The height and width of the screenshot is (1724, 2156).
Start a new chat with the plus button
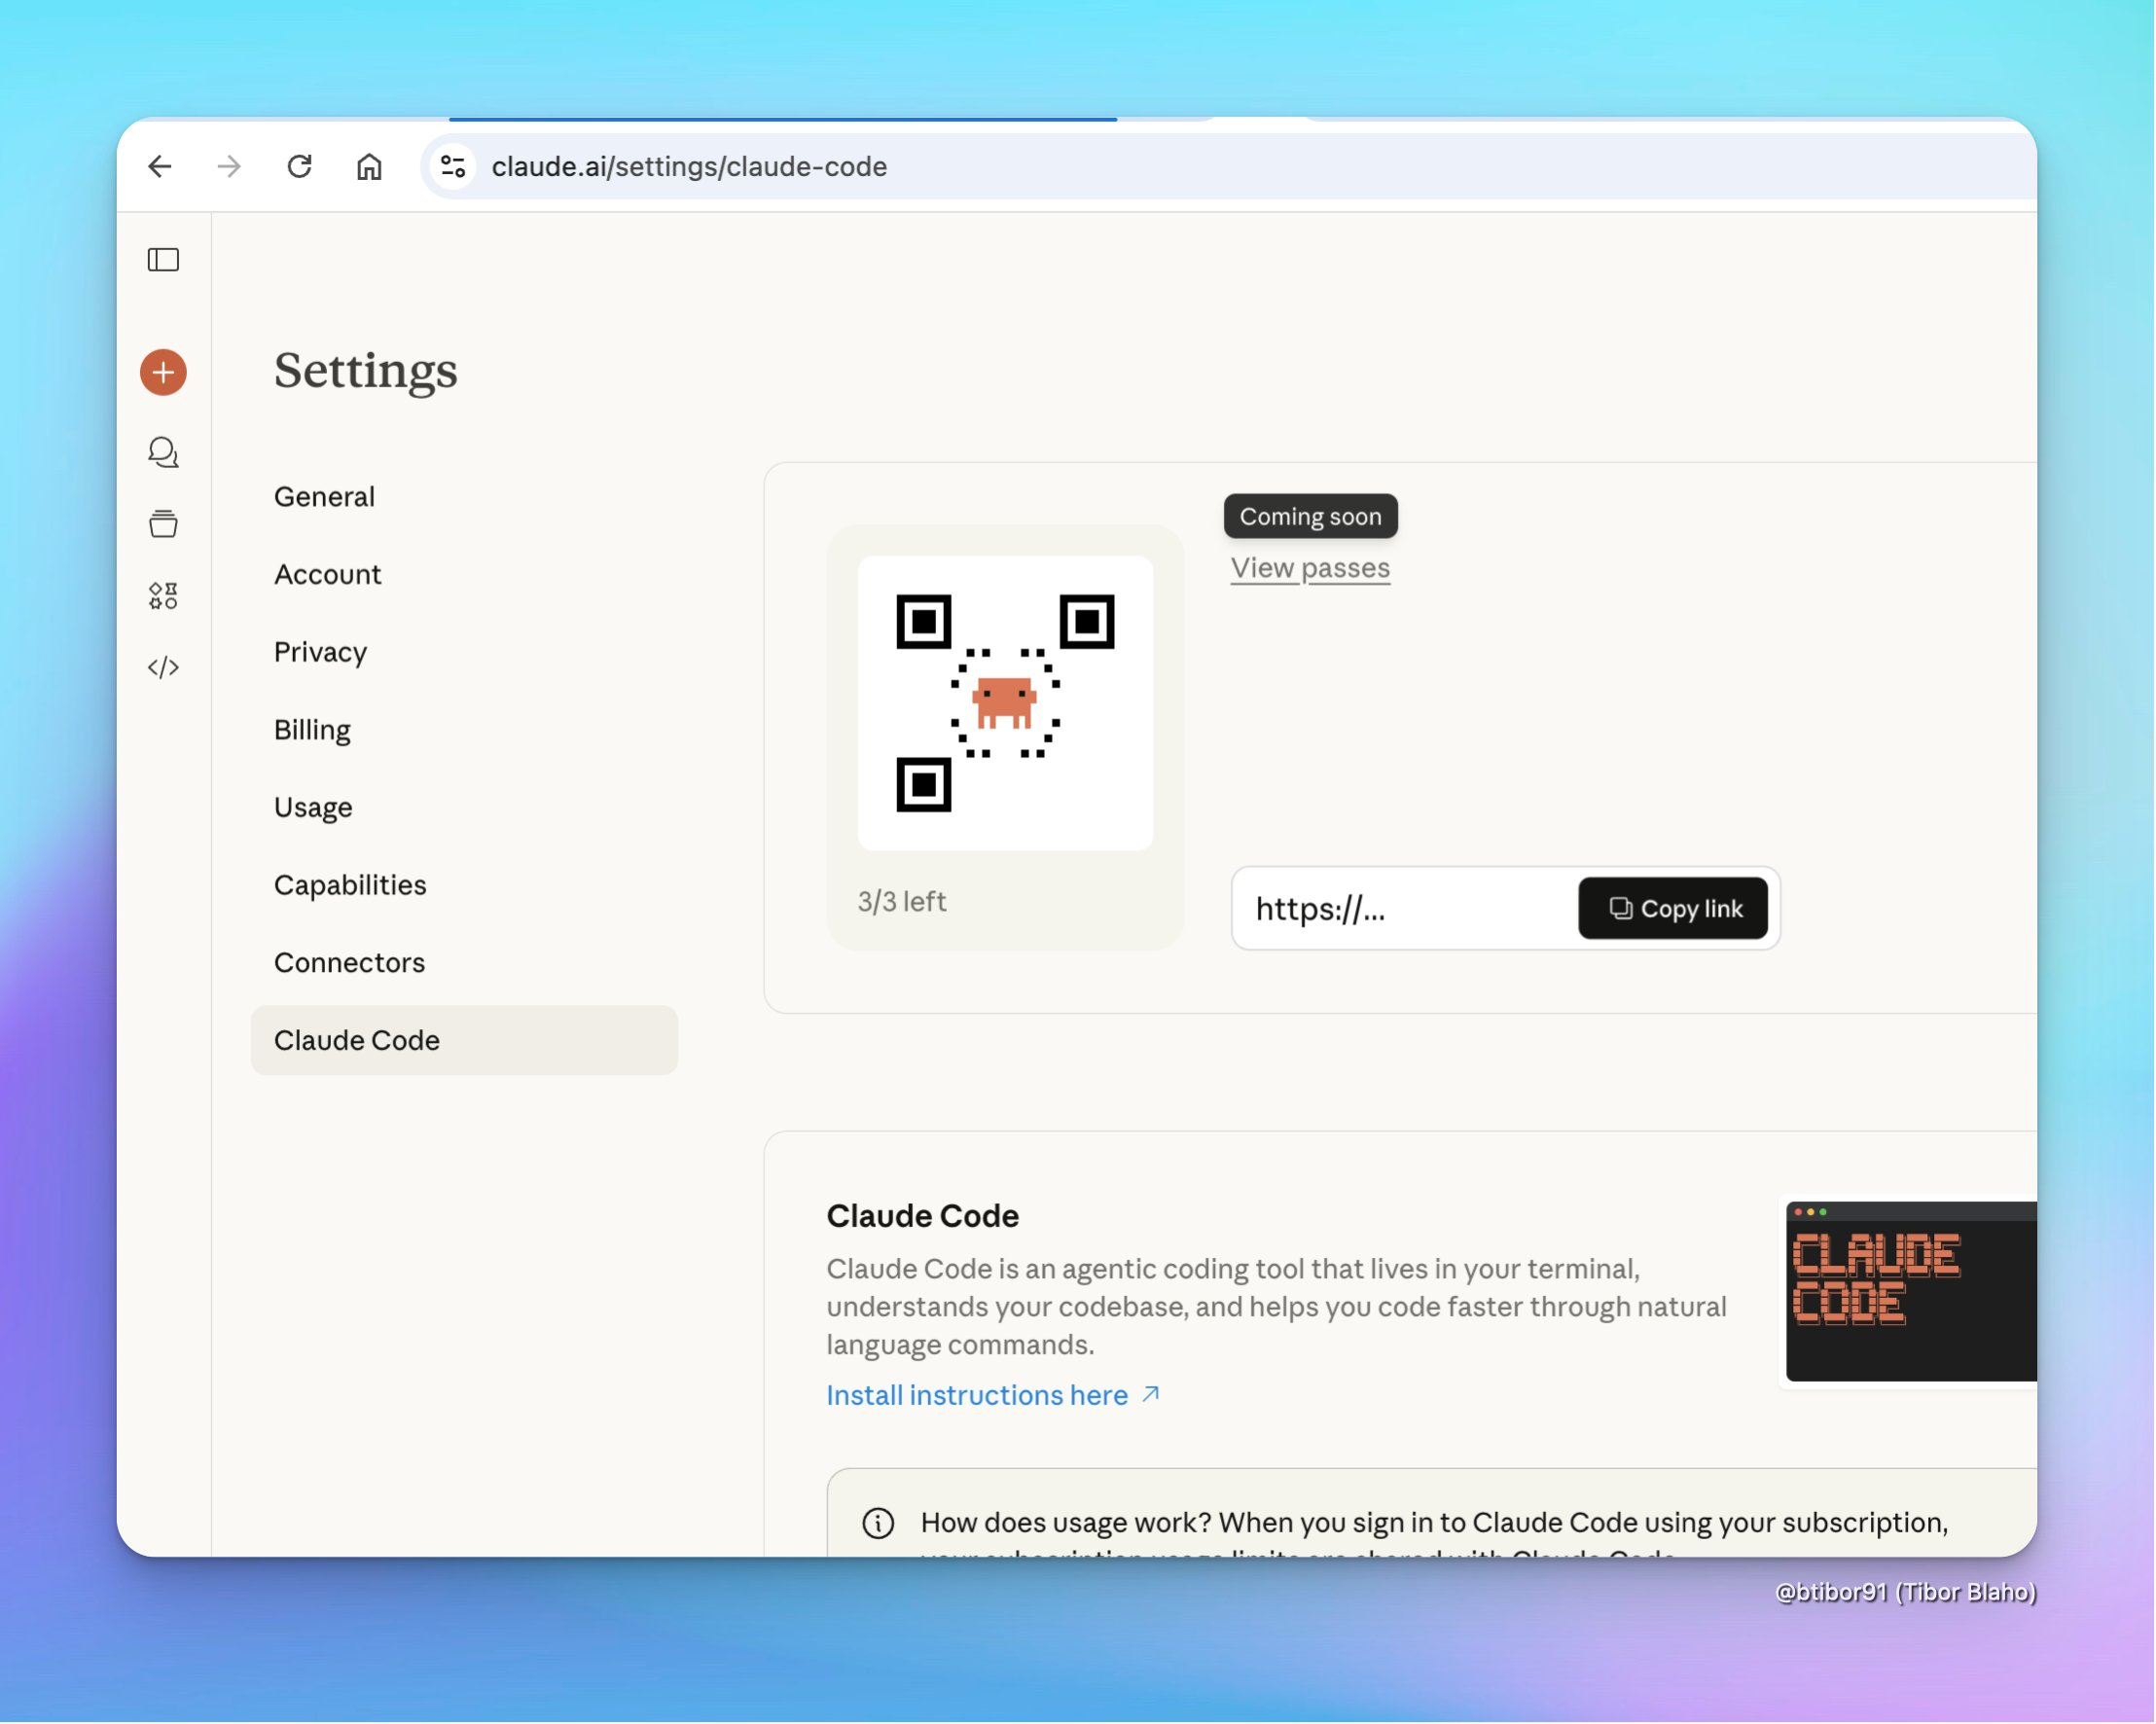tap(163, 372)
